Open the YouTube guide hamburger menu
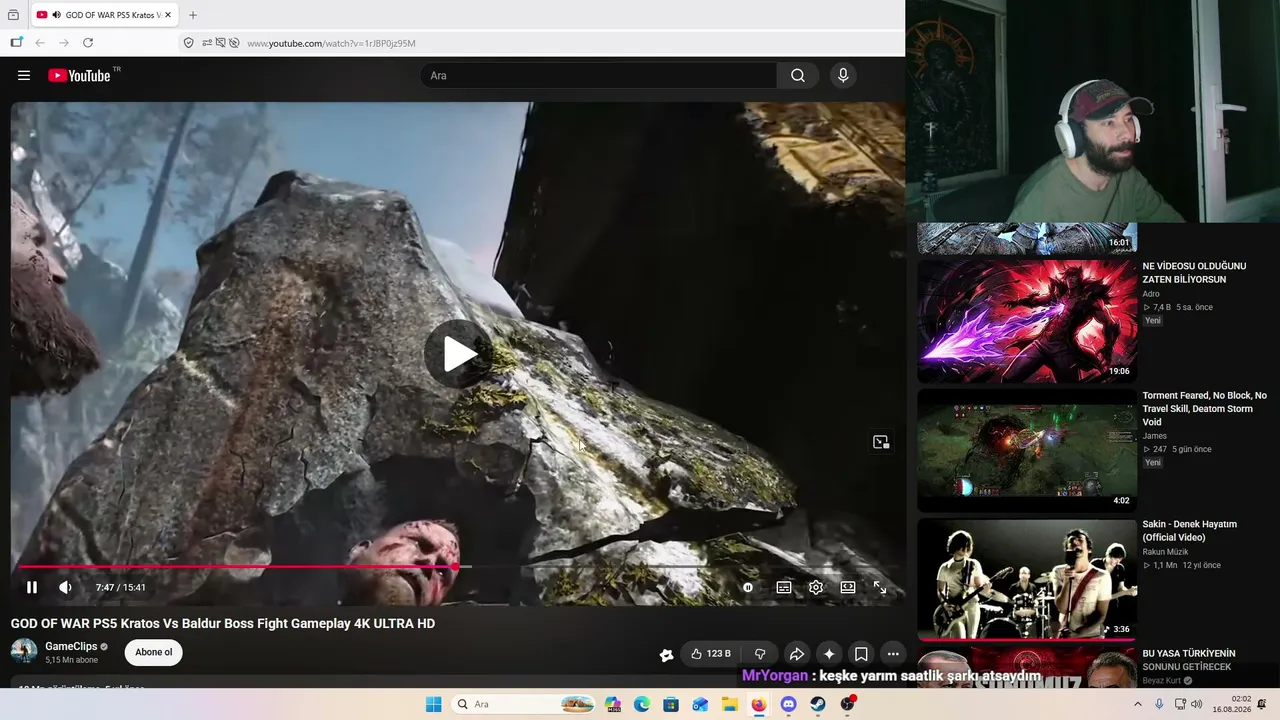The image size is (1280, 720). [24, 75]
